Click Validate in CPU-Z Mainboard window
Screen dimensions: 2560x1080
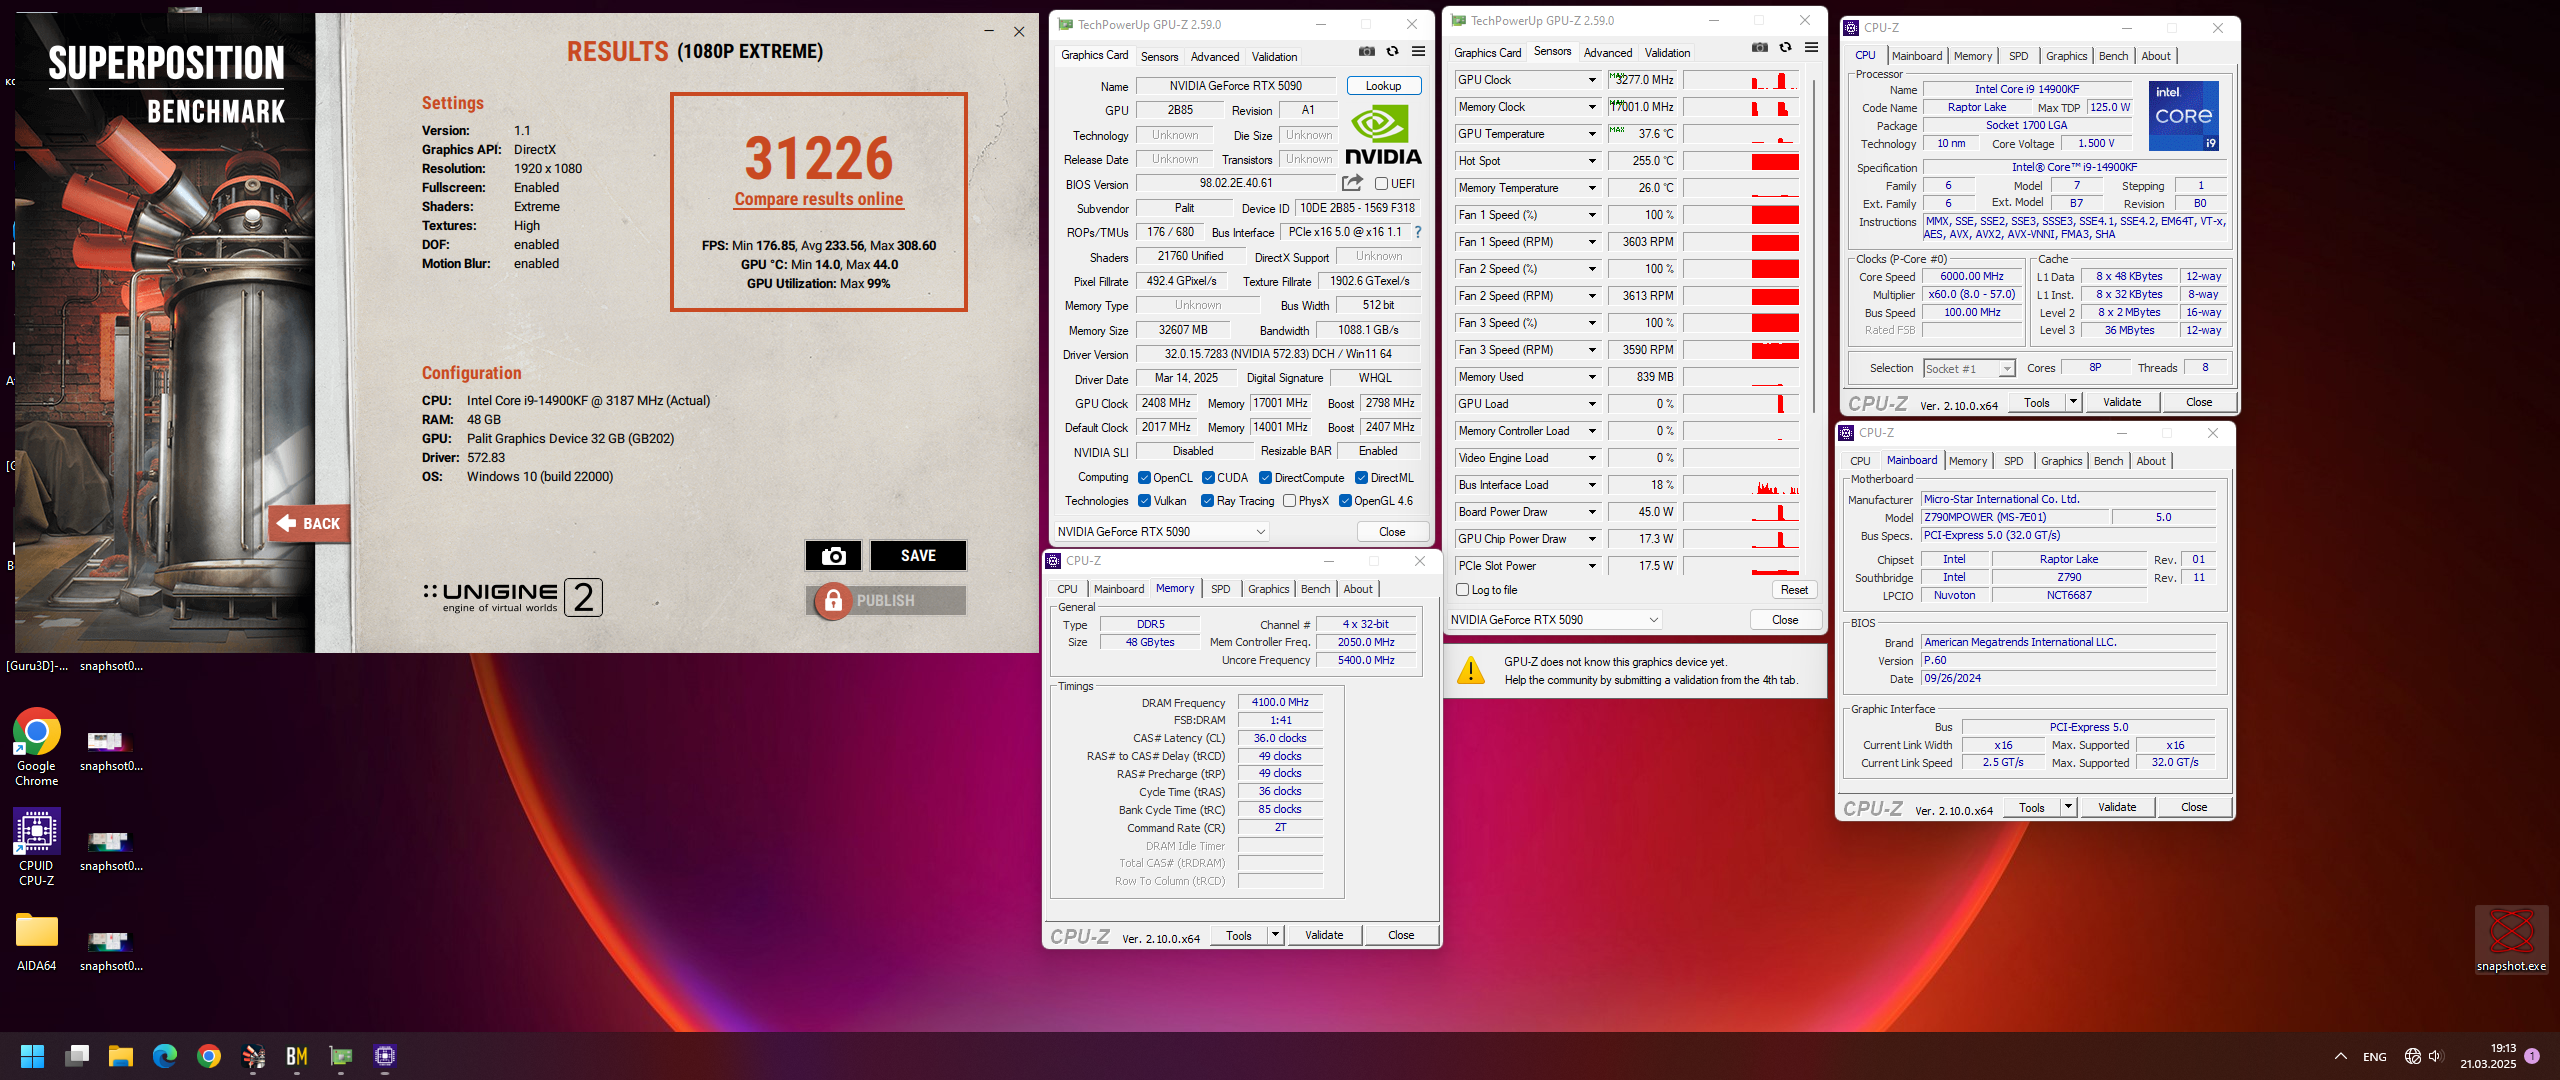tap(2116, 807)
